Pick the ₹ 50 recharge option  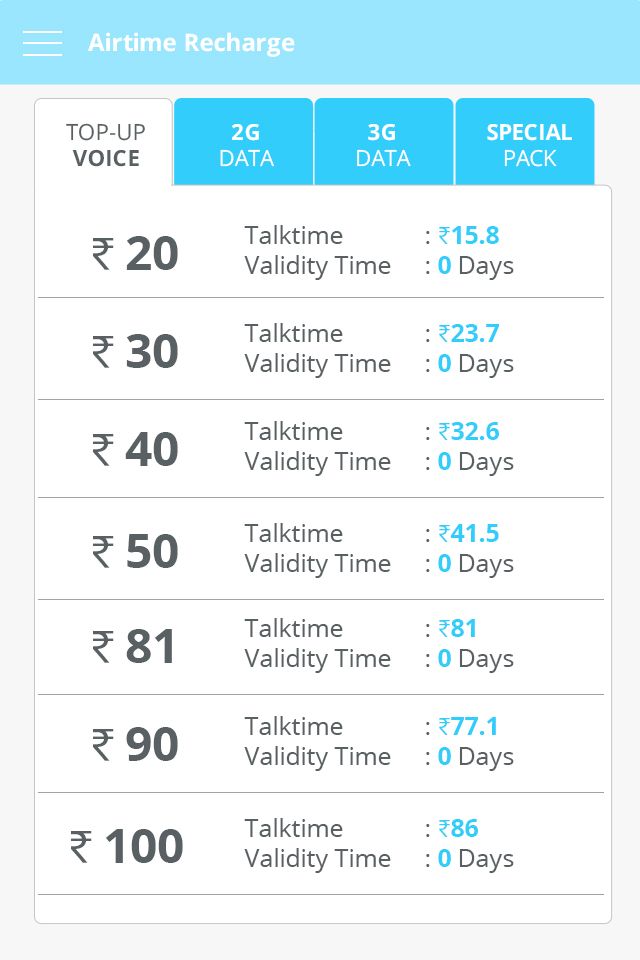click(321, 549)
